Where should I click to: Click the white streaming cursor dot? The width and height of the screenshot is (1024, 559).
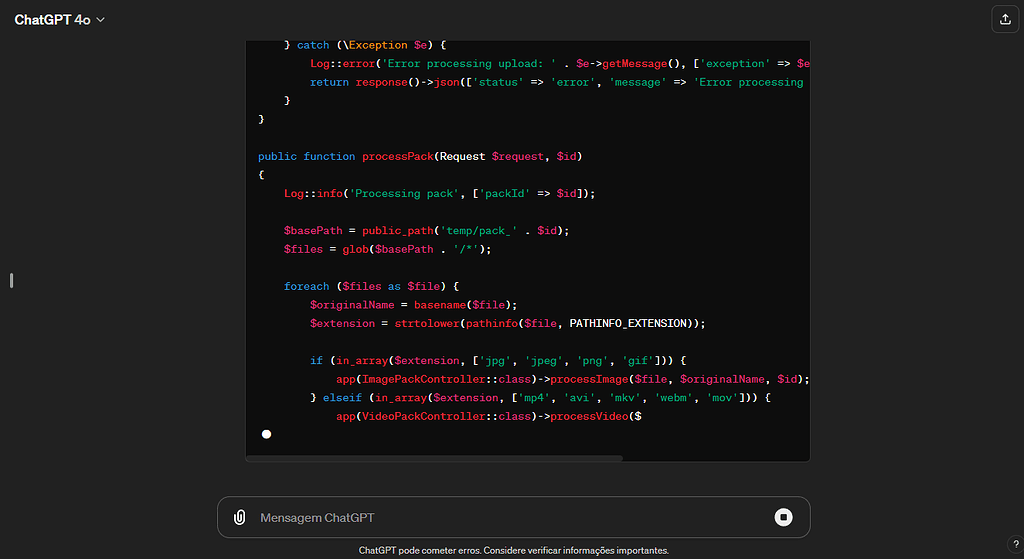click(x=266, y=434)
